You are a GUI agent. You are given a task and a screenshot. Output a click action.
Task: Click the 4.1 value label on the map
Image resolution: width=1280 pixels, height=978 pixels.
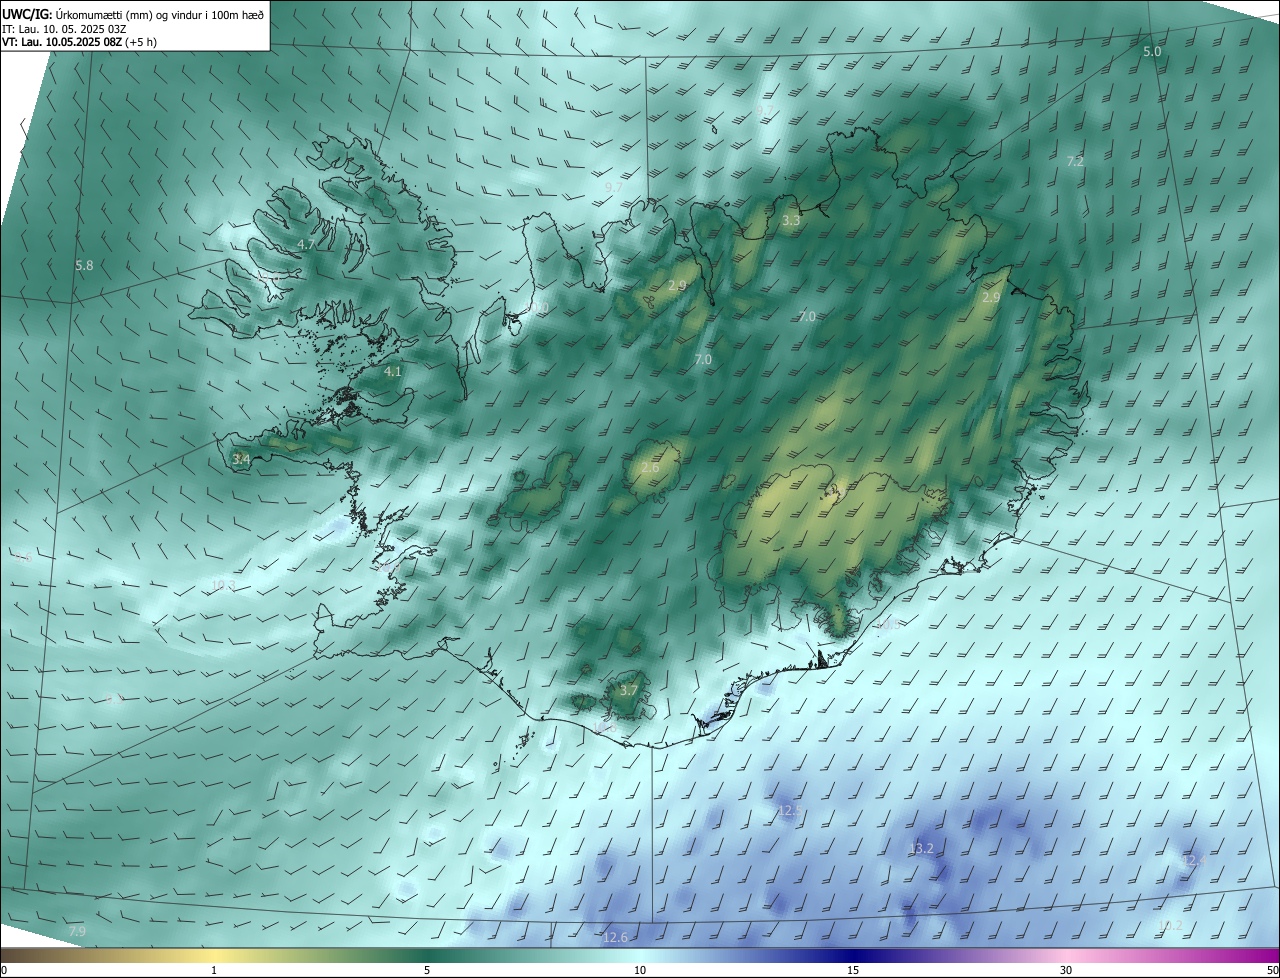click(x=393, y=372)
